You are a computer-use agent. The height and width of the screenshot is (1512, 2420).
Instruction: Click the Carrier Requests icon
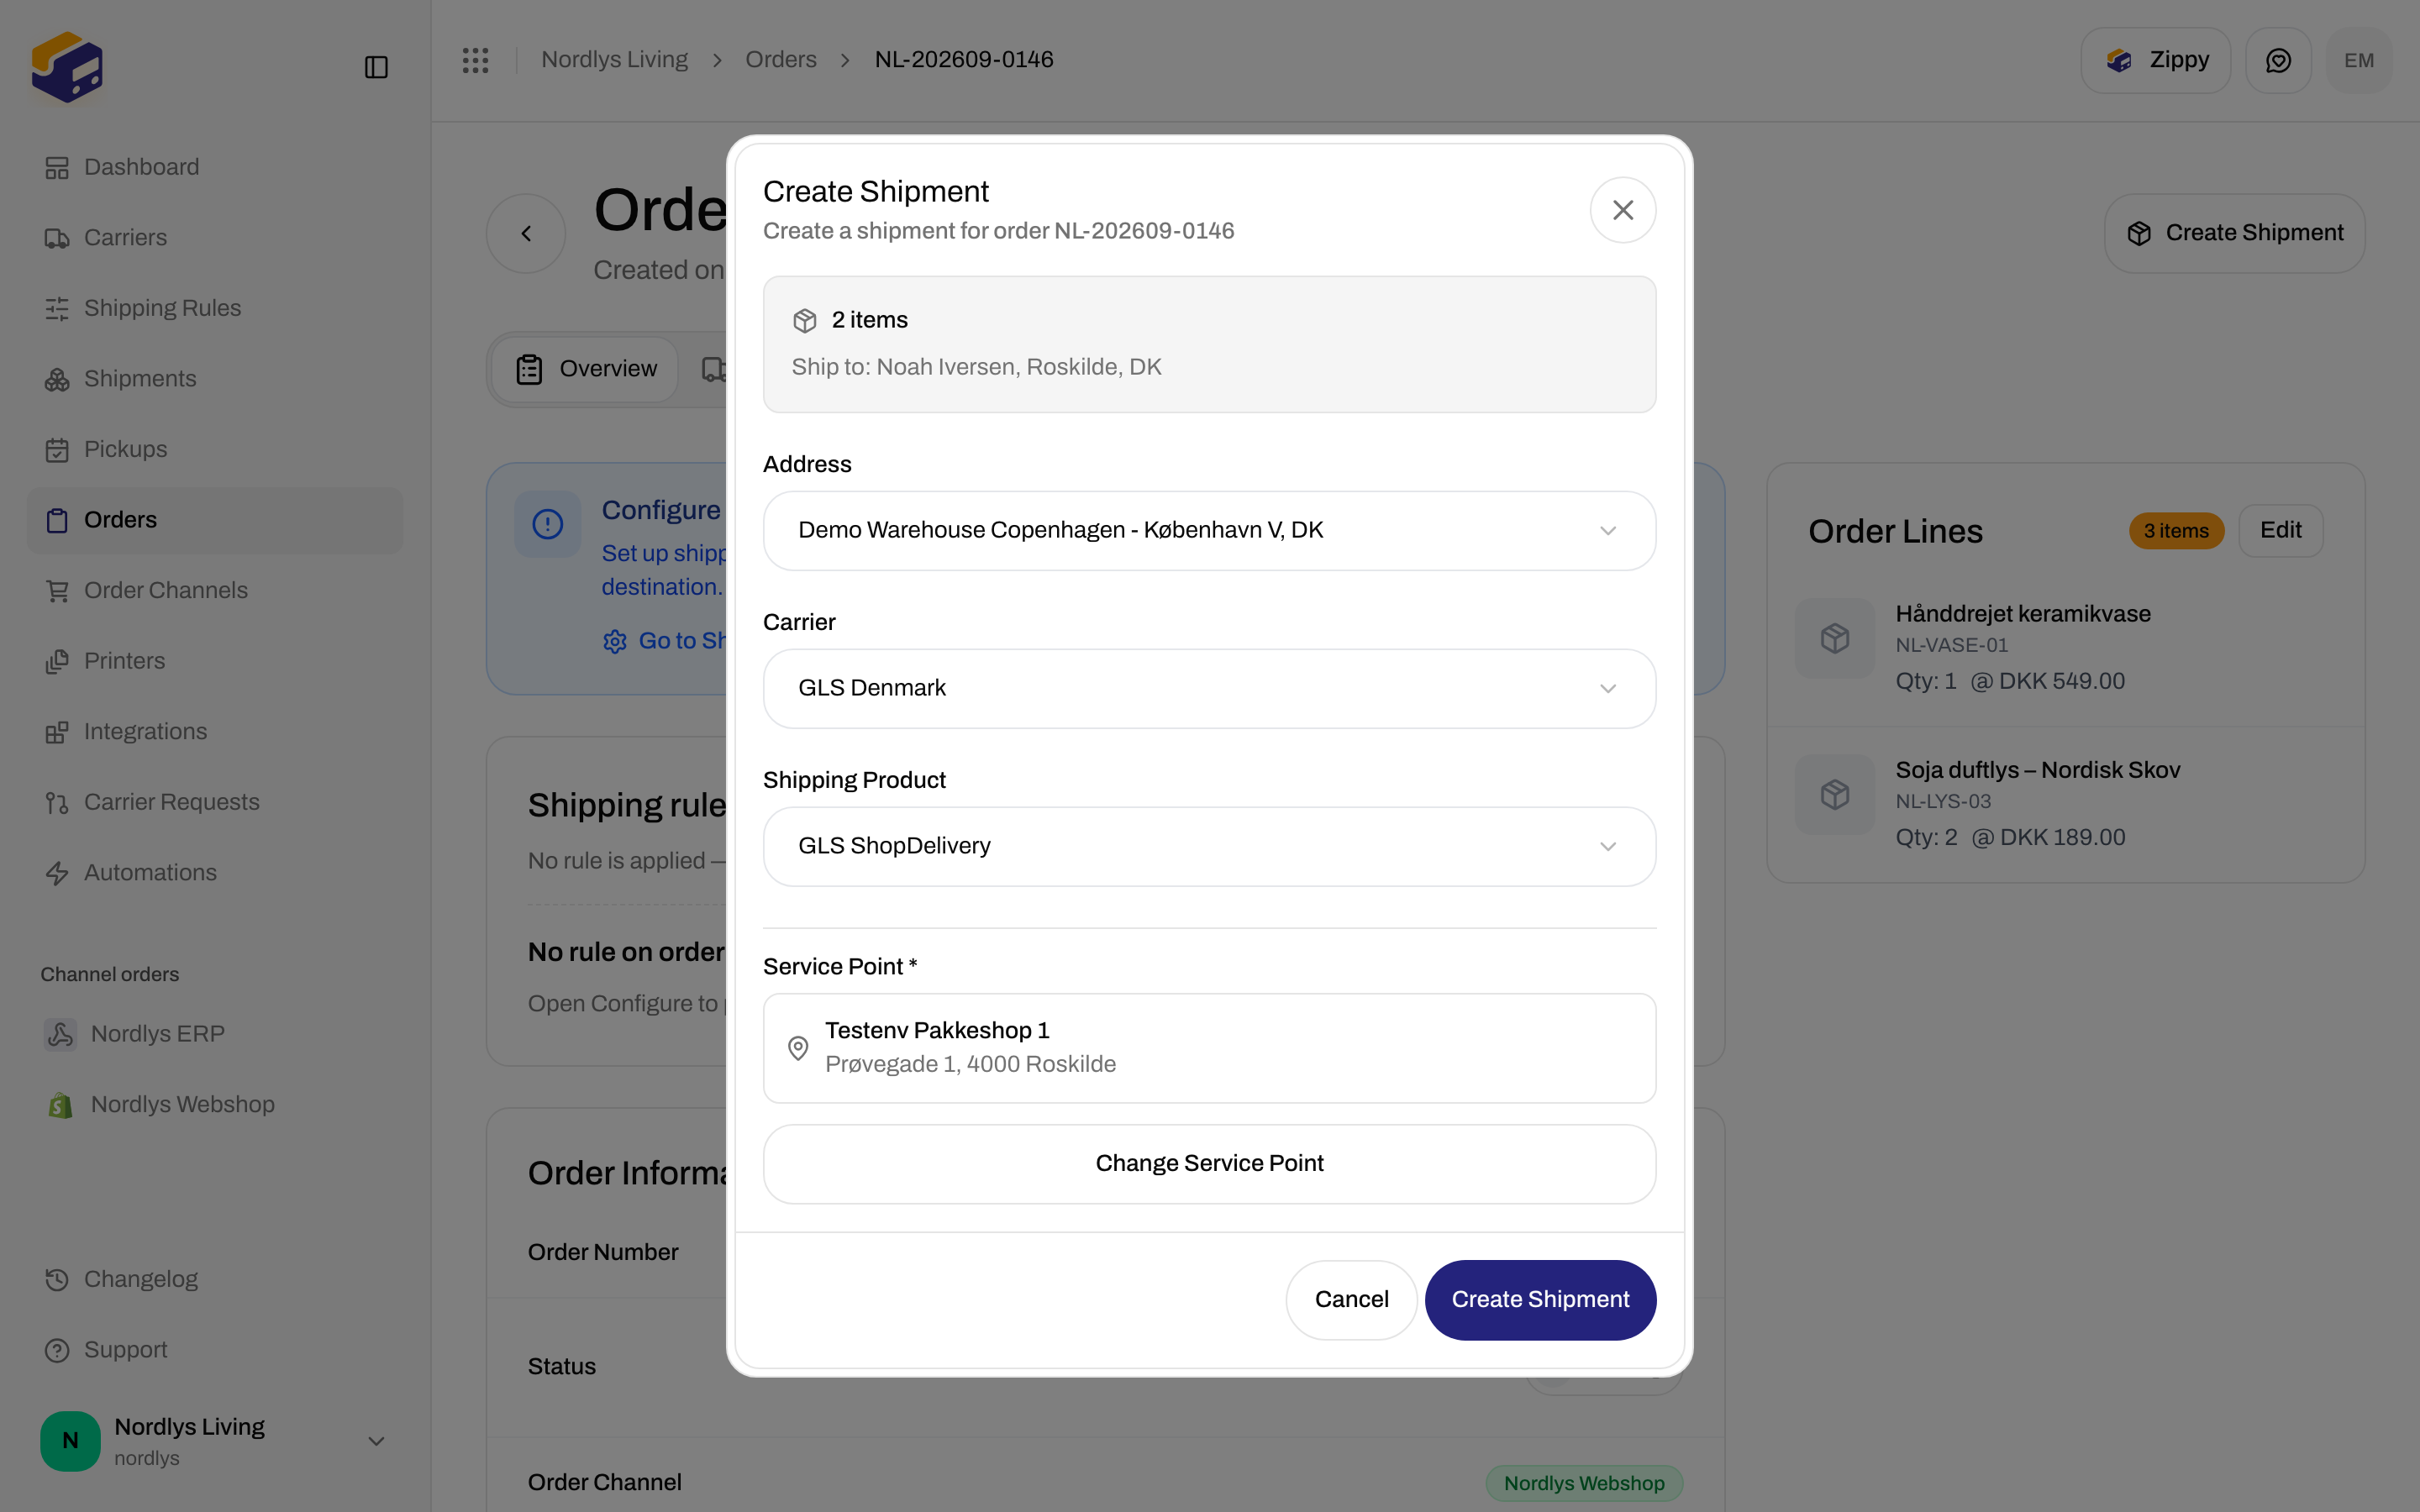click(57, 802)
